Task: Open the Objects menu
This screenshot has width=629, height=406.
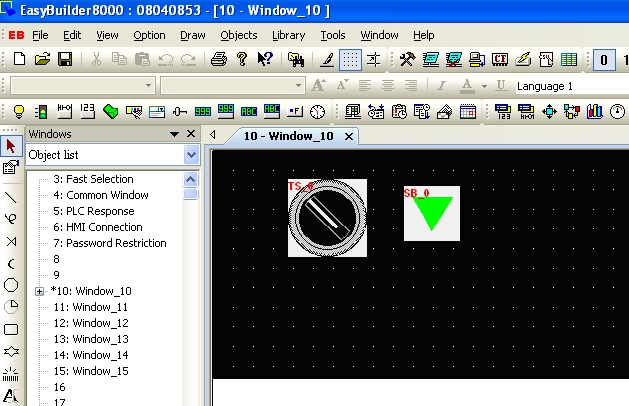Action: click(239, 35)
